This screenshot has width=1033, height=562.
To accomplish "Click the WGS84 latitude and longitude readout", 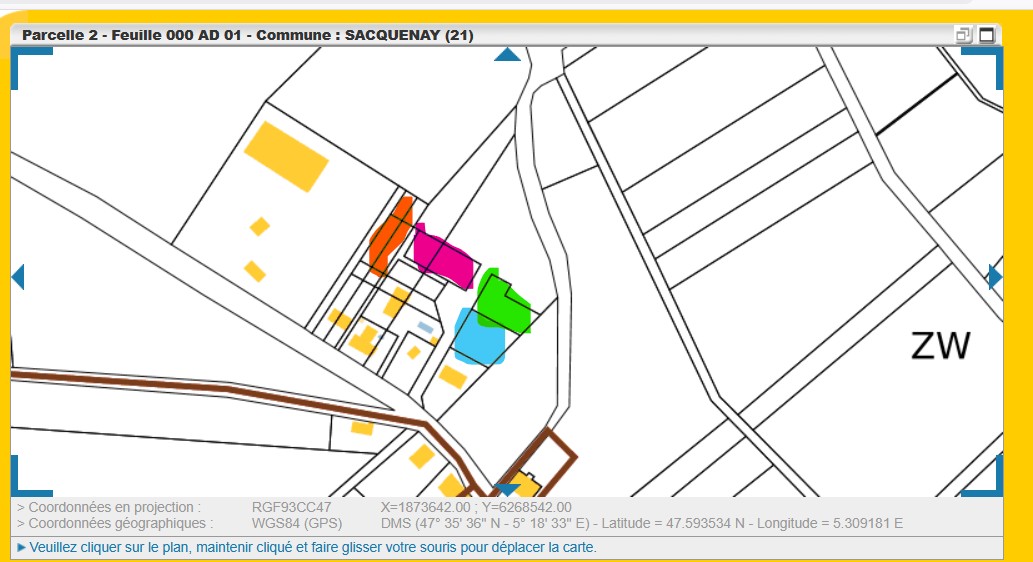I will click(x=642, y=523).
